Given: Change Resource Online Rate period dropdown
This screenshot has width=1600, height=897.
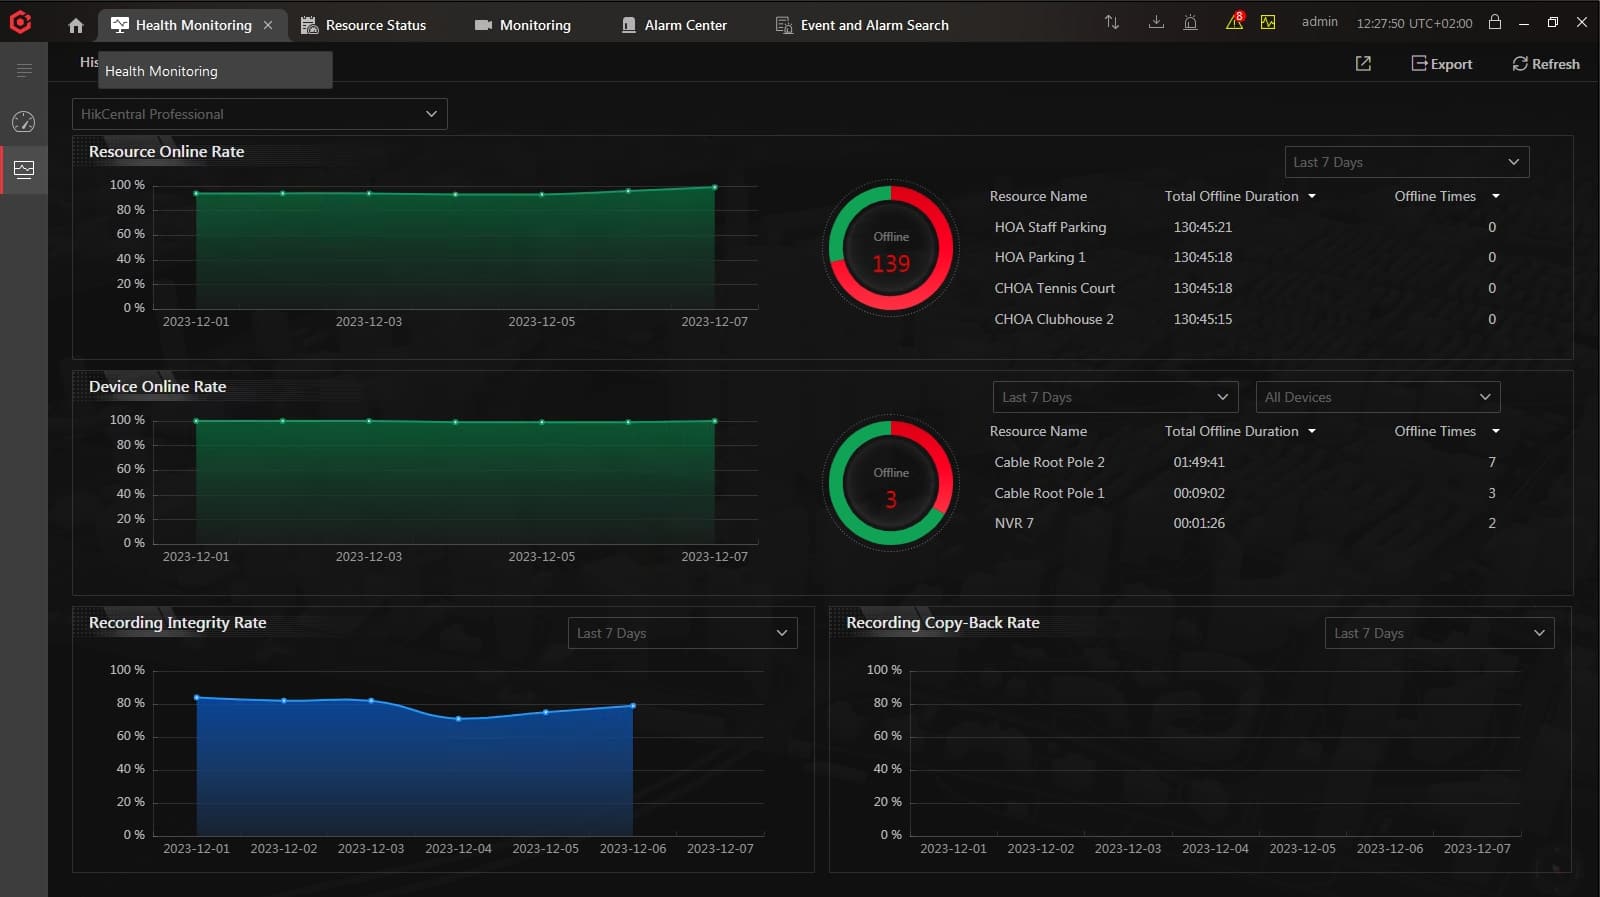Looking at the screenshot, I should click(x=1407, y=162).
